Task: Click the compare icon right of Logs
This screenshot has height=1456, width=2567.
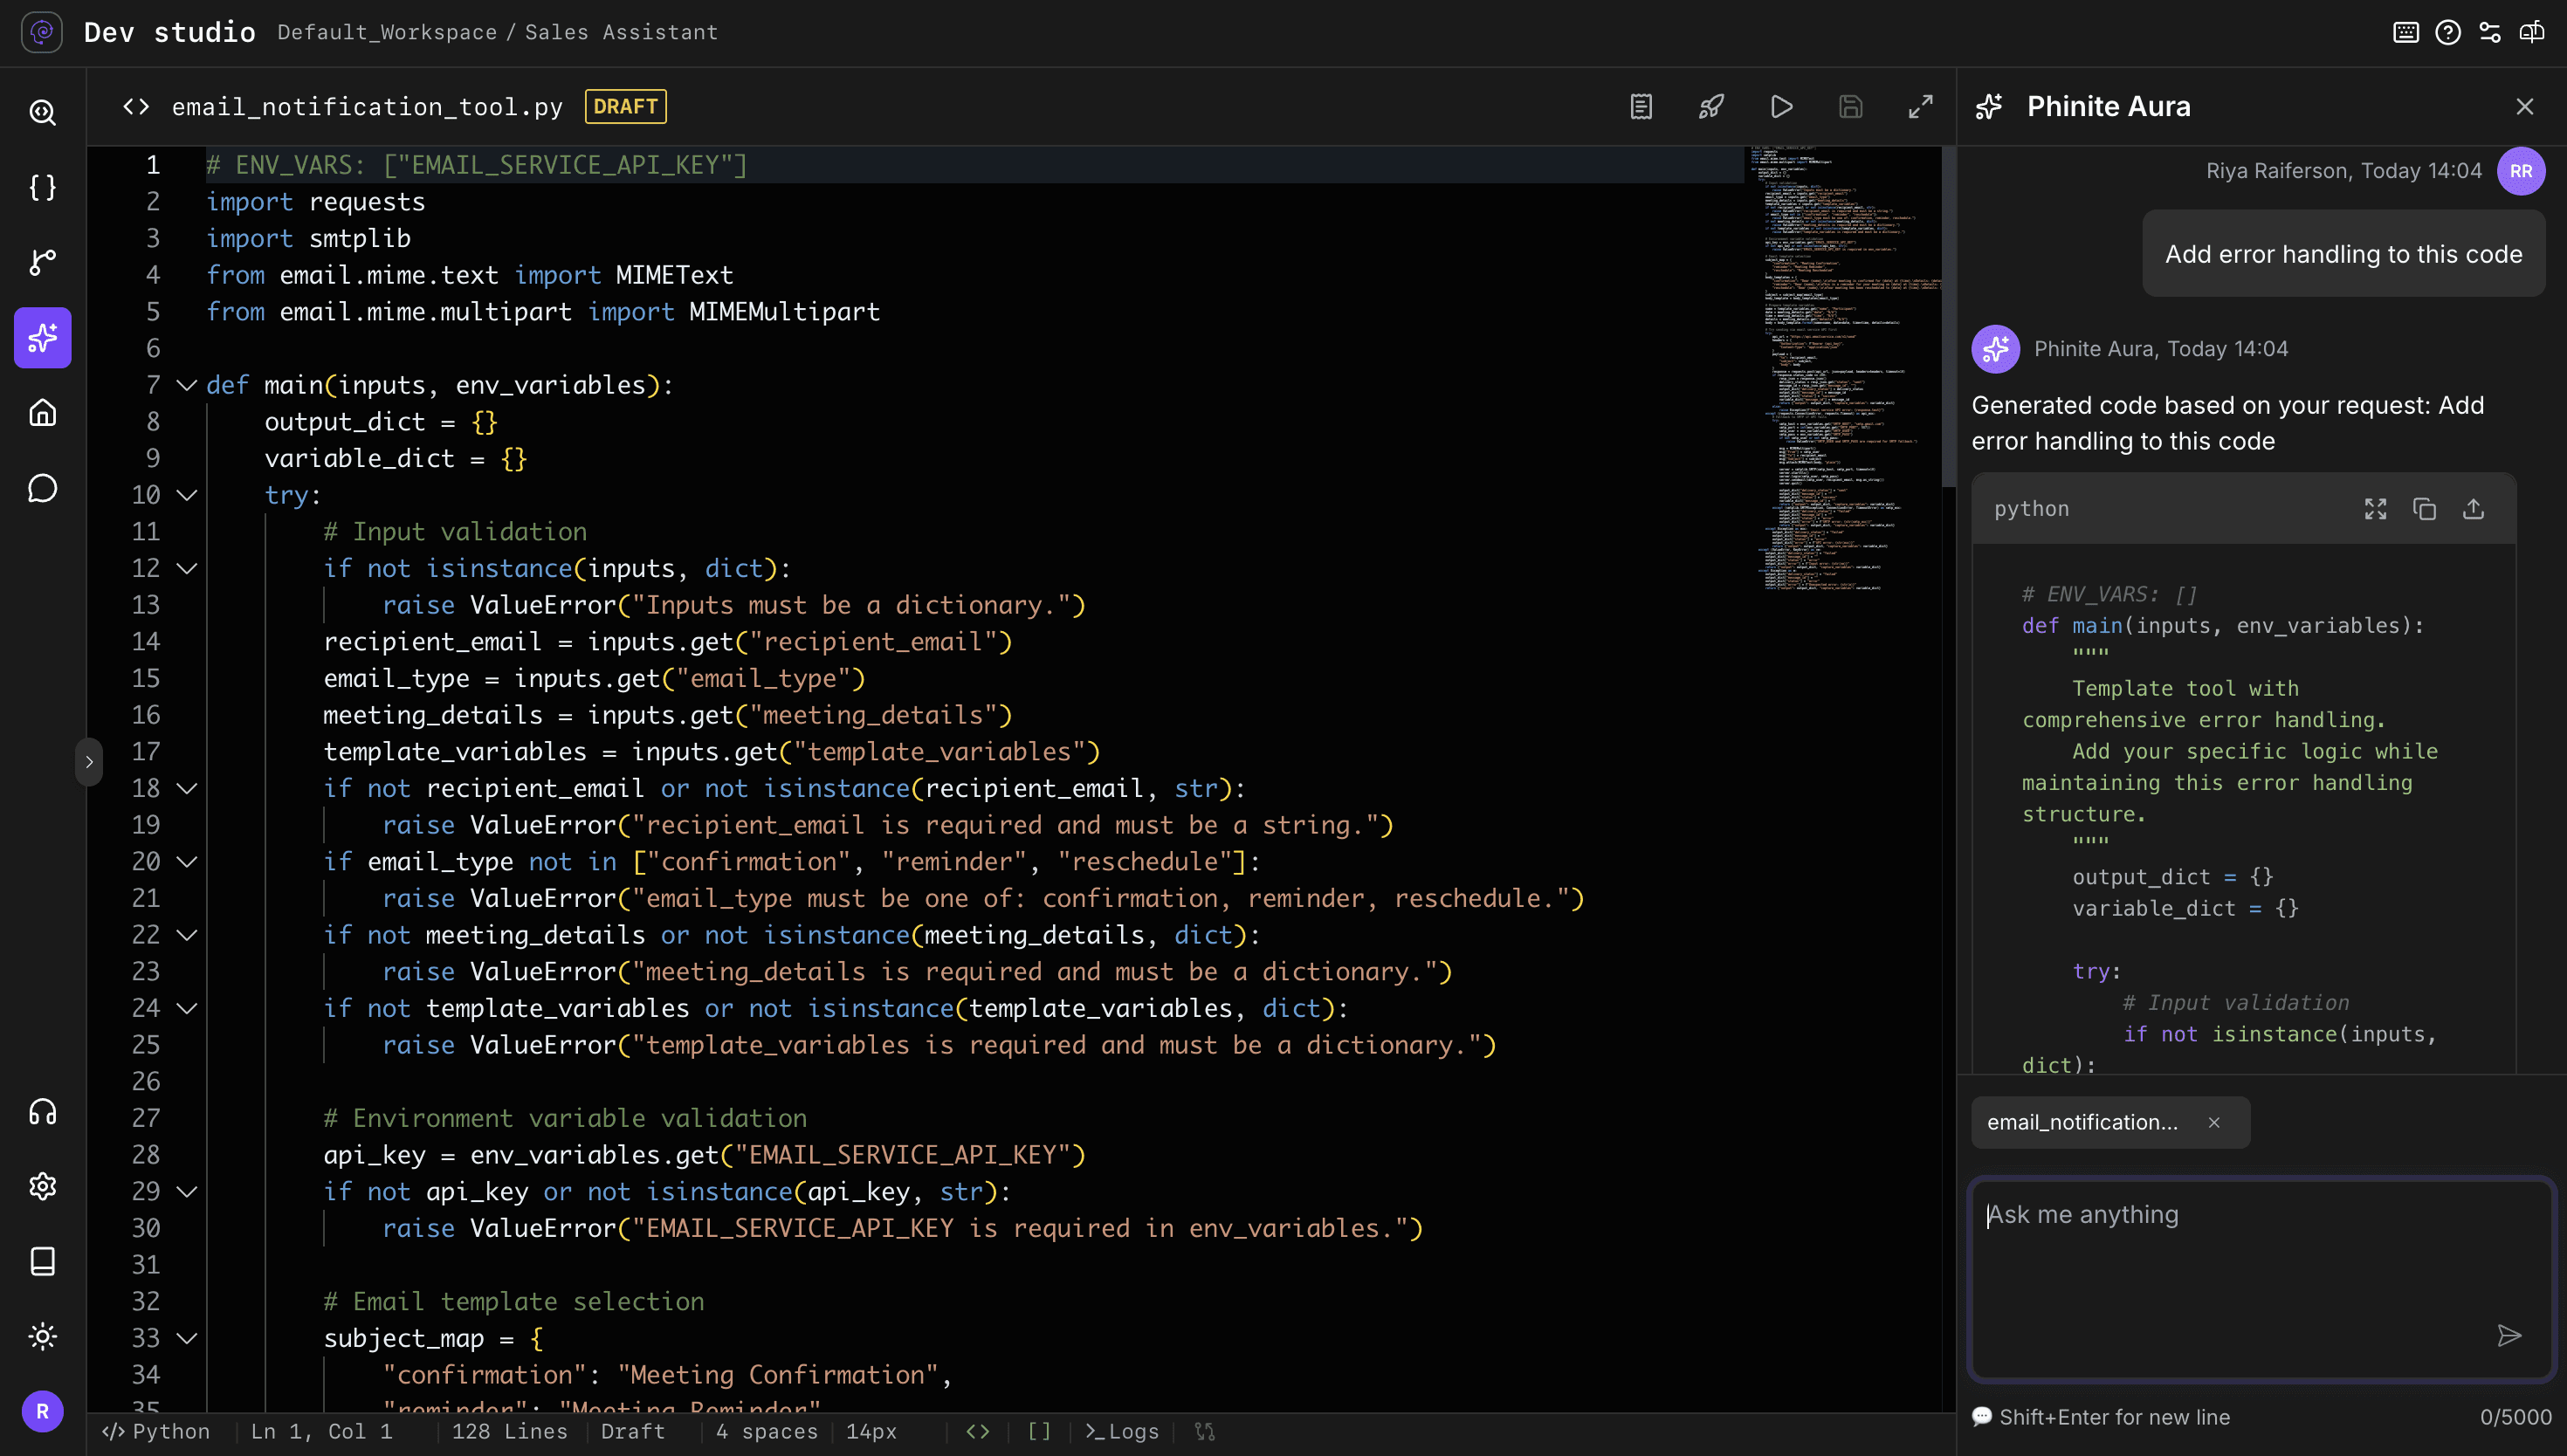Action: point(1205,1432)
